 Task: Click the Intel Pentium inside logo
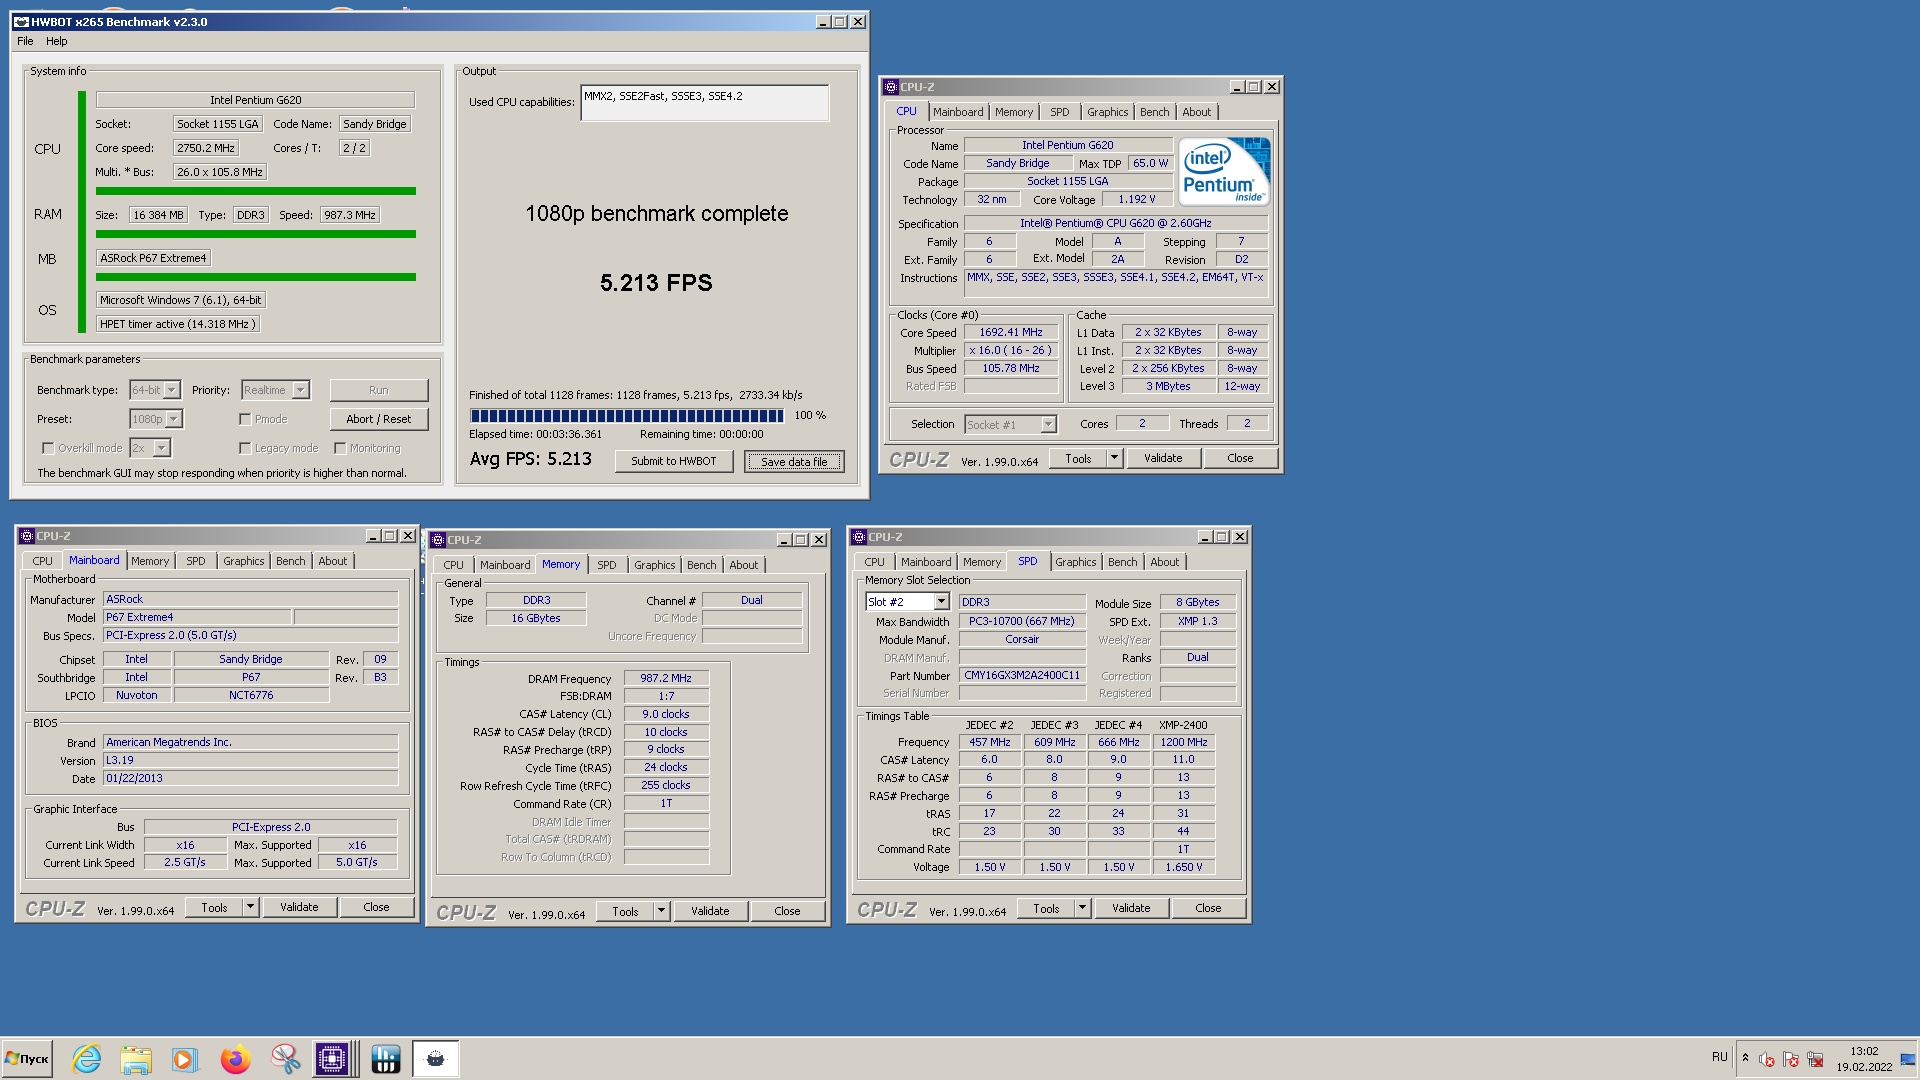click(1224, 171)
